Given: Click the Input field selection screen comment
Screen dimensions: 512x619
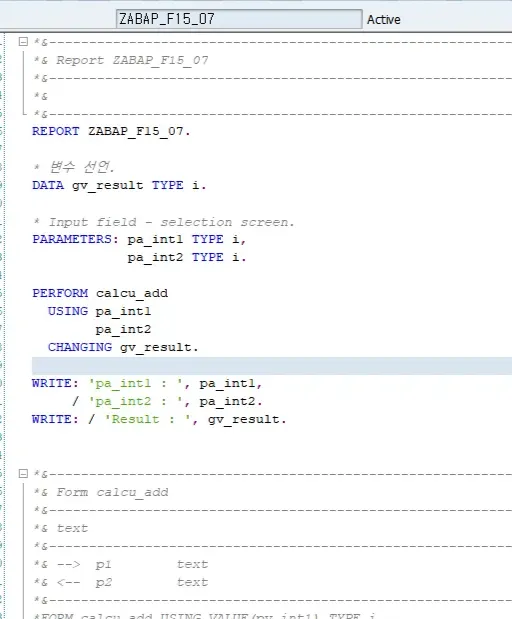Looking at the screenshot, I should [x=164, y=222].
